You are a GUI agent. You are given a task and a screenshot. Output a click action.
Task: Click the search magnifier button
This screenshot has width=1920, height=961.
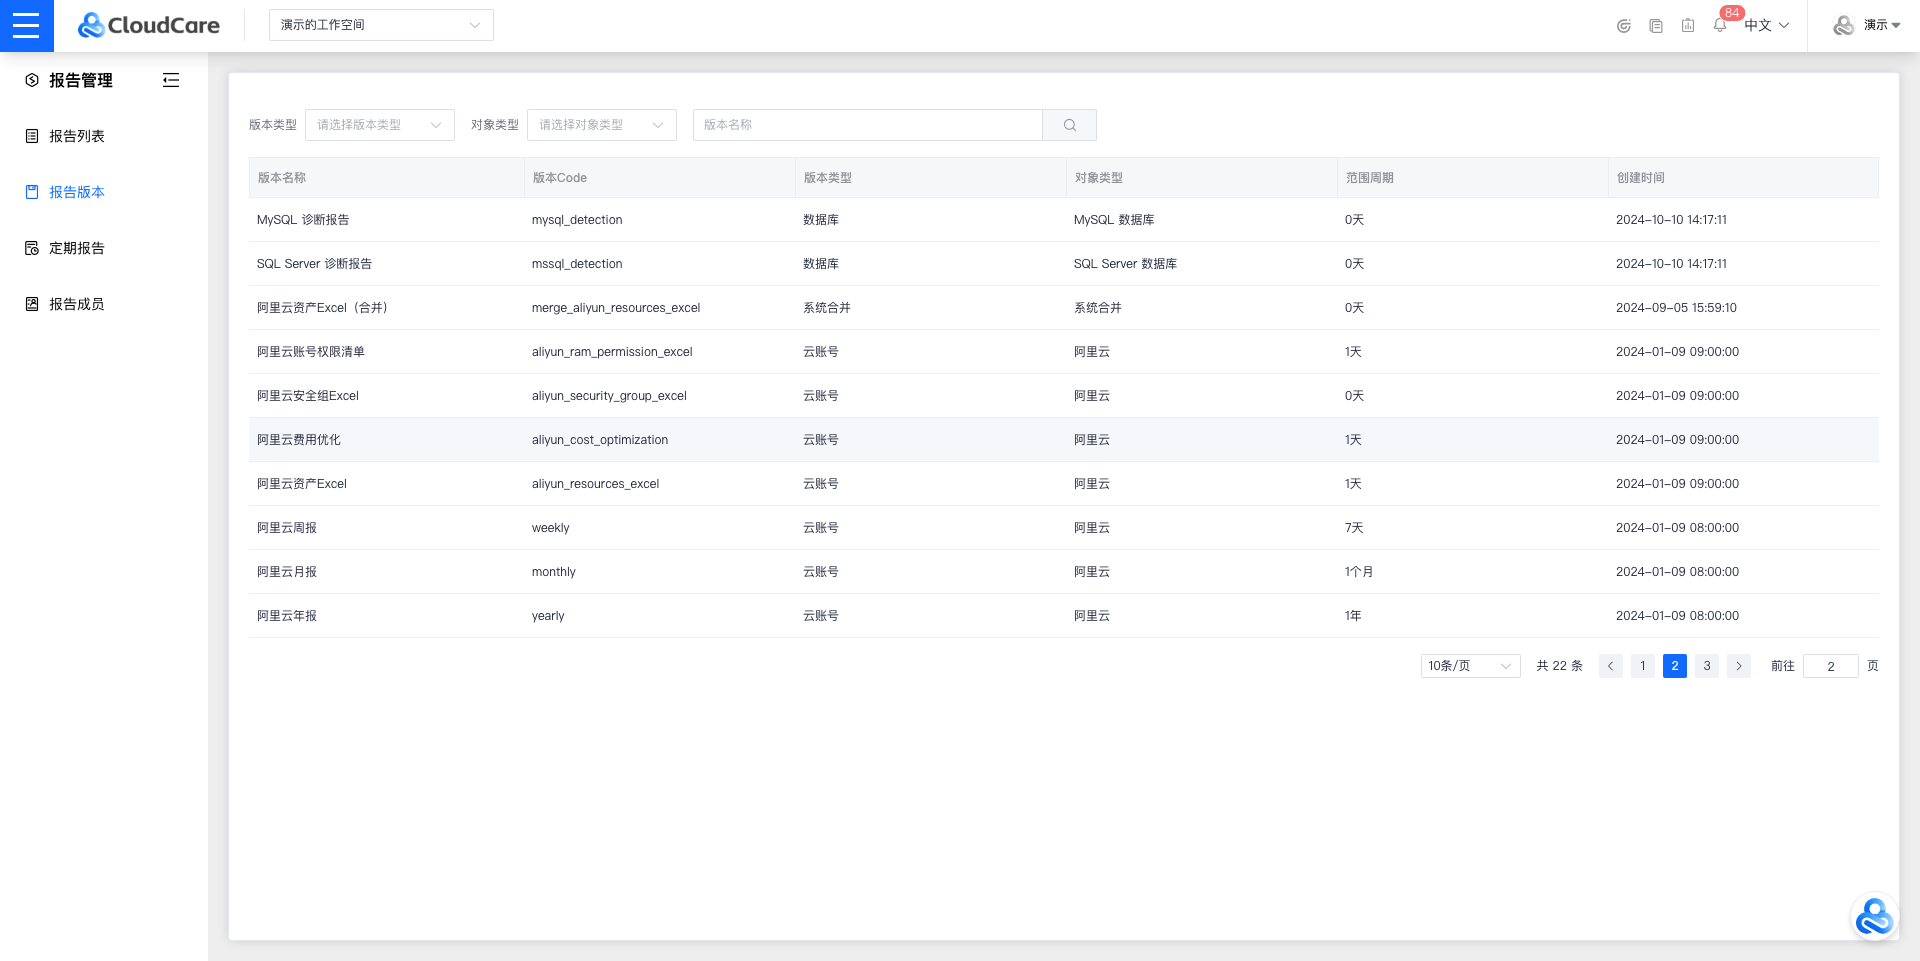click(1070, 125)
